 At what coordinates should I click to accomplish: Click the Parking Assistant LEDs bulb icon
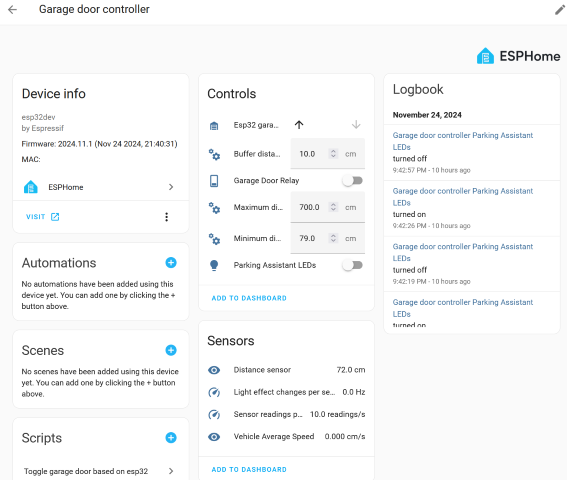(214, 266)
